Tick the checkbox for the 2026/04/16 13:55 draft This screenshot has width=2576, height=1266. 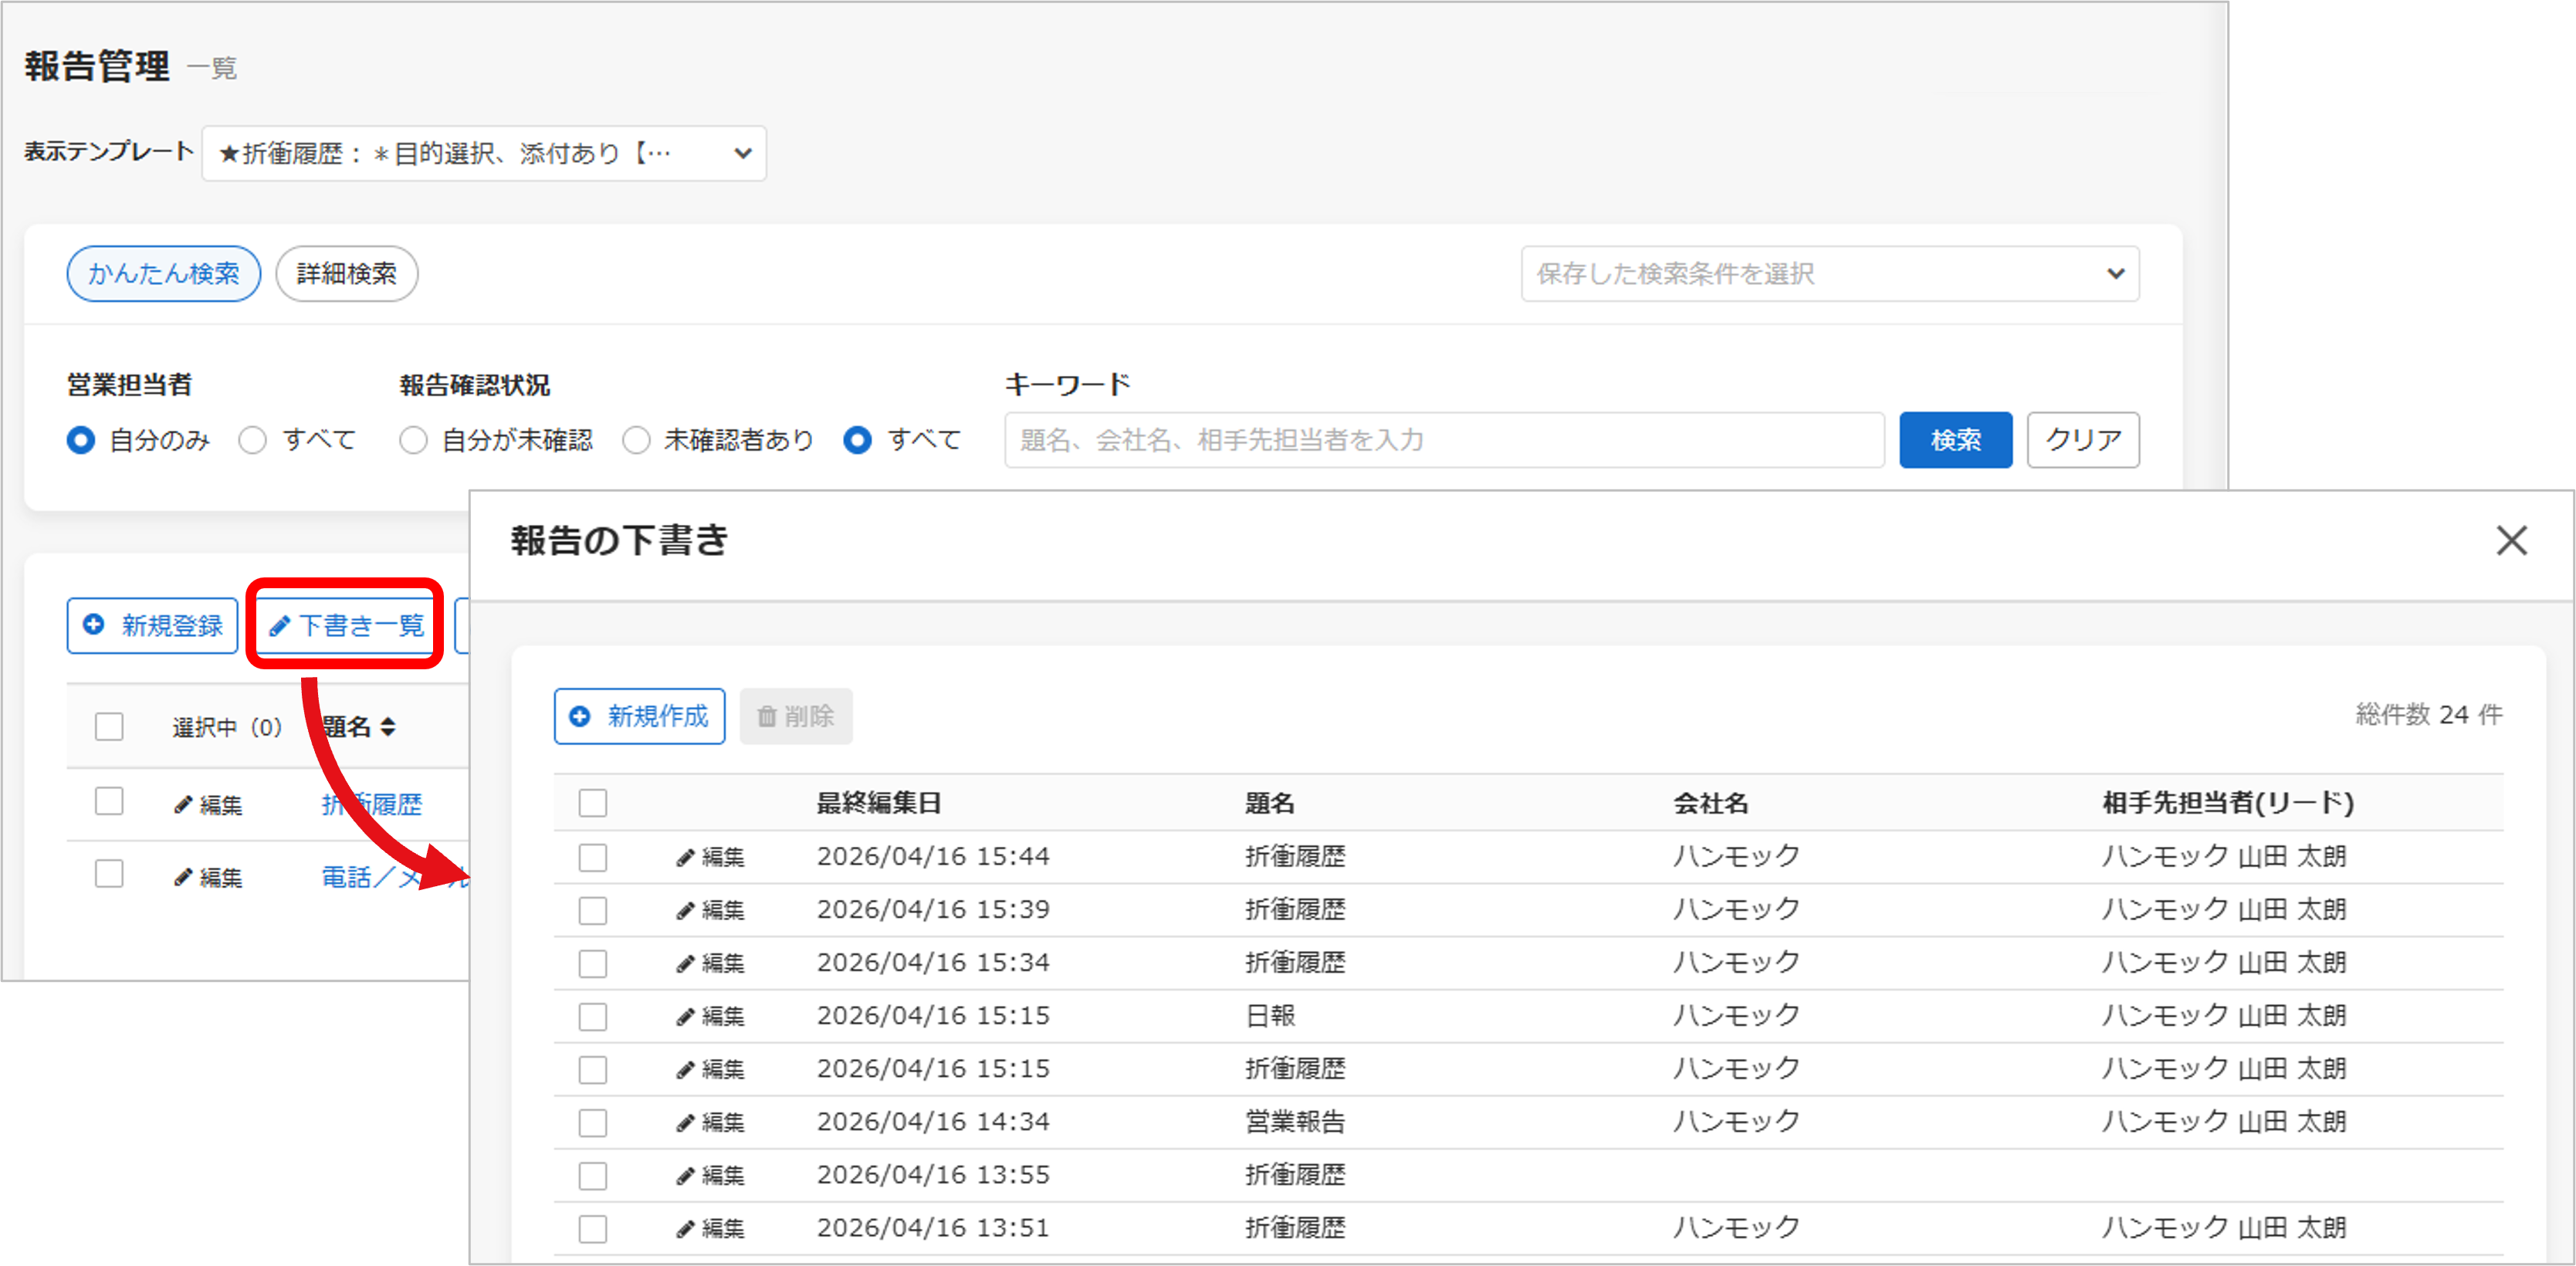[593, 1175]
